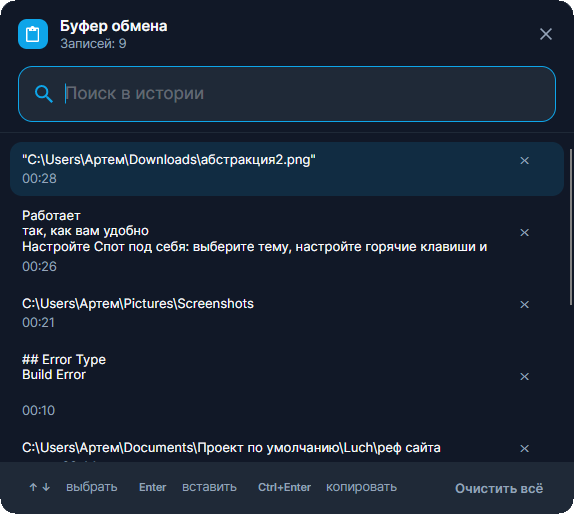
Task: Select the Downloads\абстракция2.png path text
Action: [x=169, y=160]
